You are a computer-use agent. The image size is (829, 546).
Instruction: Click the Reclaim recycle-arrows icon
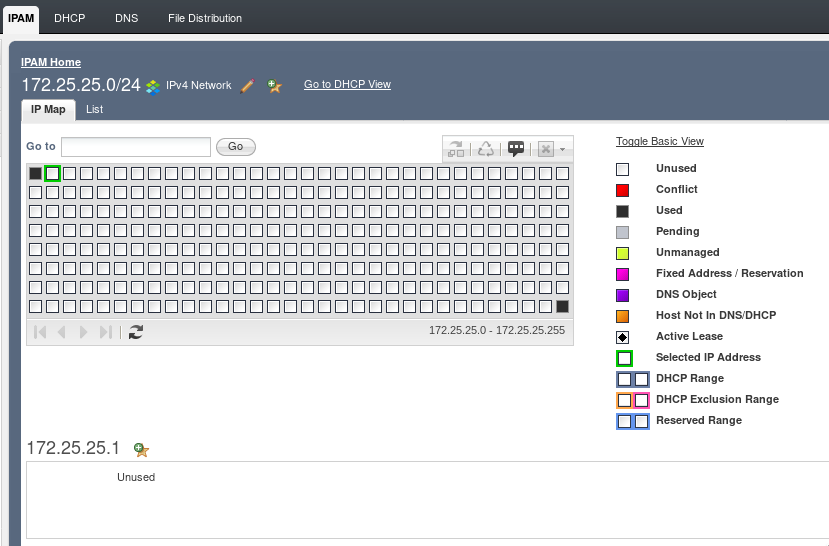coord(485,149)
